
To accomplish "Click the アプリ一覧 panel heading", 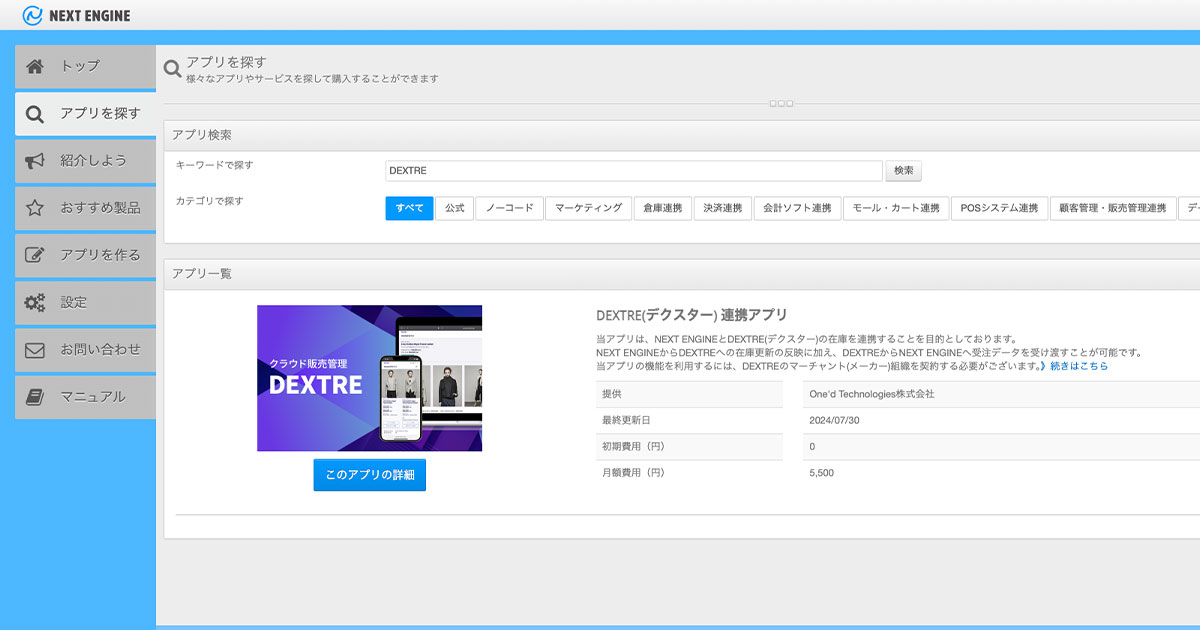I will [x=202, y=273].
